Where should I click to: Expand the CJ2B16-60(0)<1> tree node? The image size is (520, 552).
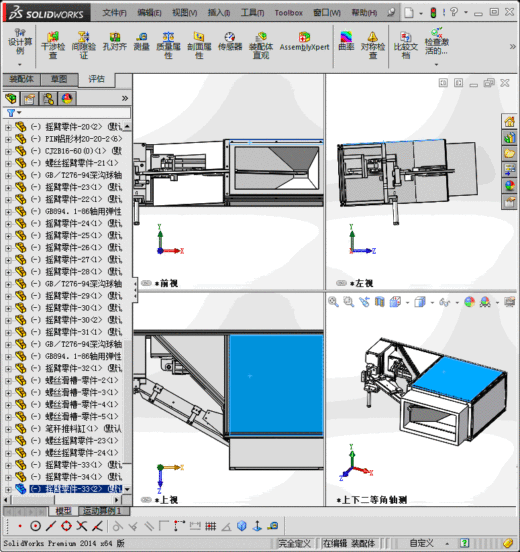point(8,151)
